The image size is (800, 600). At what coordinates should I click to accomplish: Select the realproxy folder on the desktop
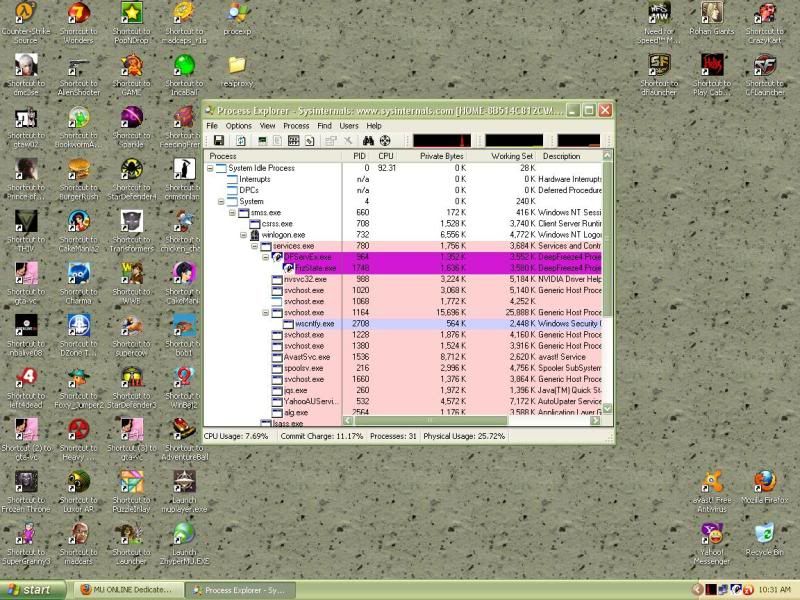click(237, 71)
